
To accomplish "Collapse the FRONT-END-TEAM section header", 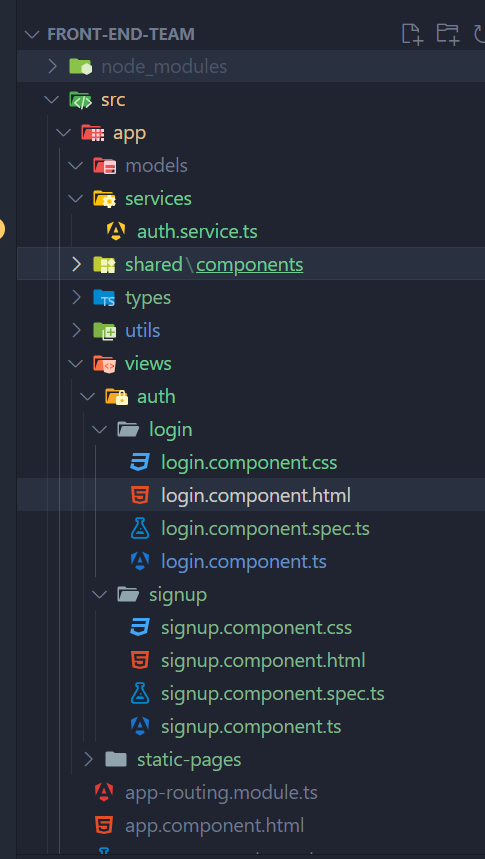I will click(32, 34).
